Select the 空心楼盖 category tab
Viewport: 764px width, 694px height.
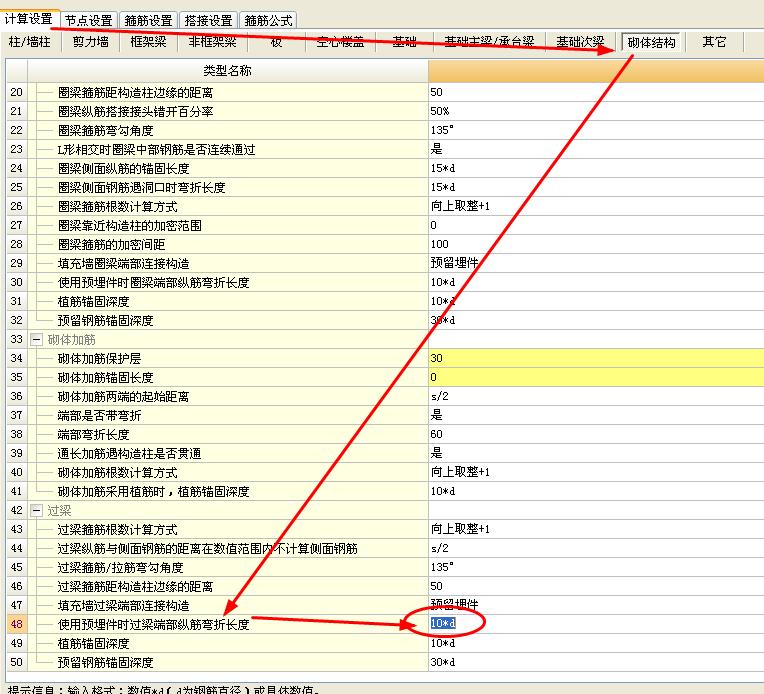click(x=340, y=42)
